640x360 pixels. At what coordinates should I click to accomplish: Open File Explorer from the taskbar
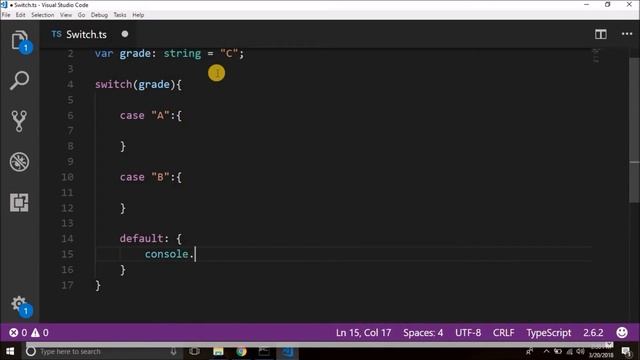tap(218, 351)
